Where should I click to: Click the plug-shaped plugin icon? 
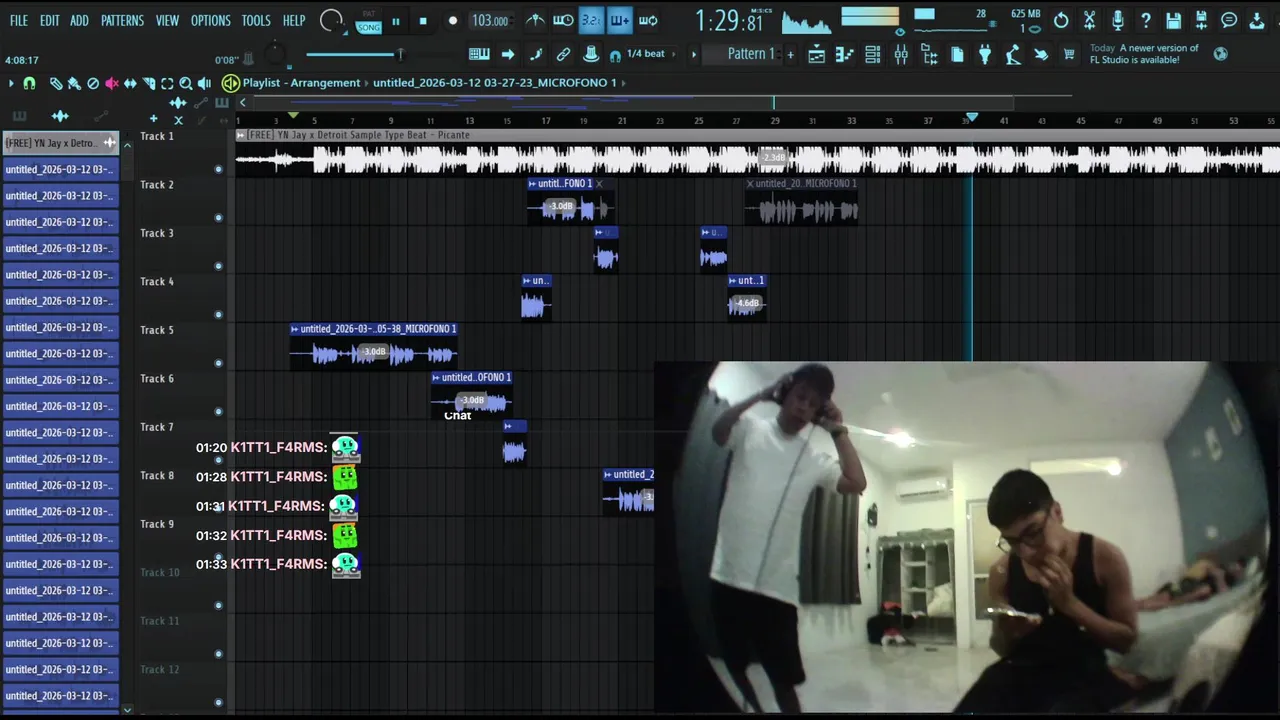point(985,54)
